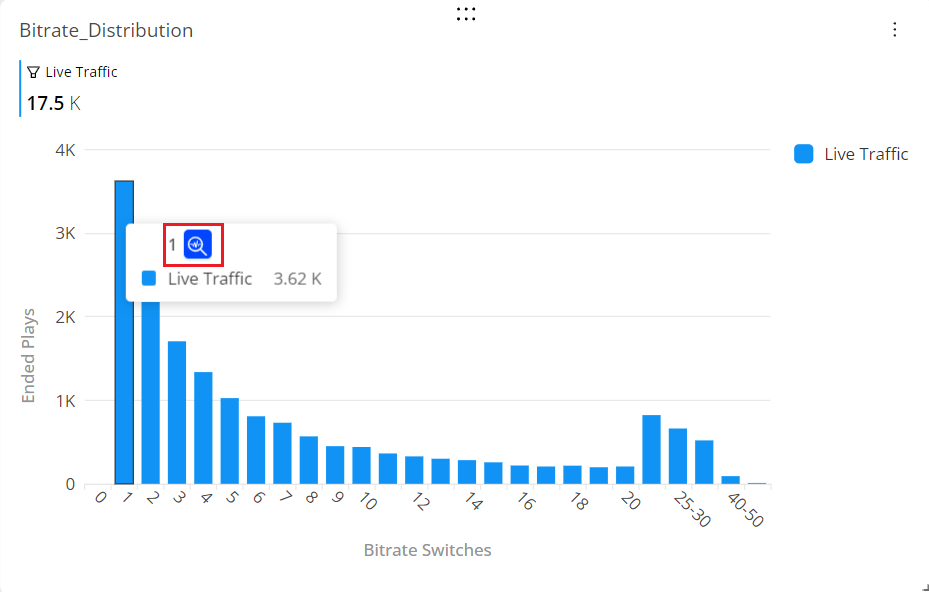
Task: Click the filter funnel icon beside Live Traffic
Action: (34, 72)
